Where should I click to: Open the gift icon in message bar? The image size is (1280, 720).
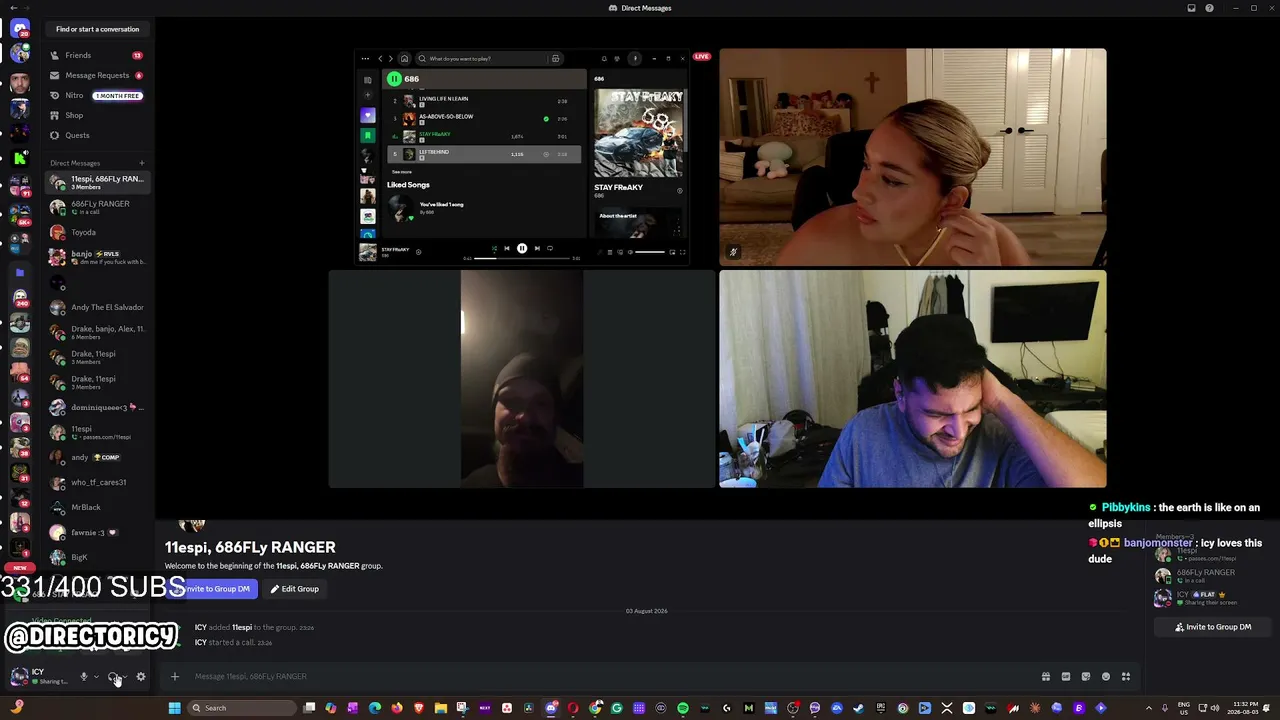click(1046, 676)
